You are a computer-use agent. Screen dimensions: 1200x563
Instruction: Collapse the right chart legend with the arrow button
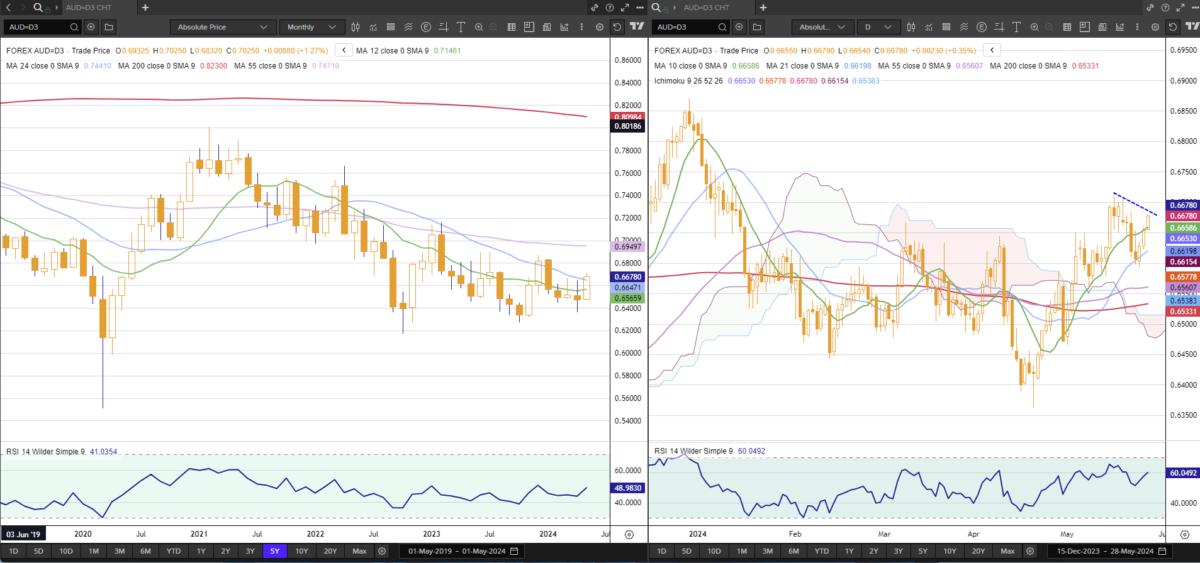[x=992, y=49]
